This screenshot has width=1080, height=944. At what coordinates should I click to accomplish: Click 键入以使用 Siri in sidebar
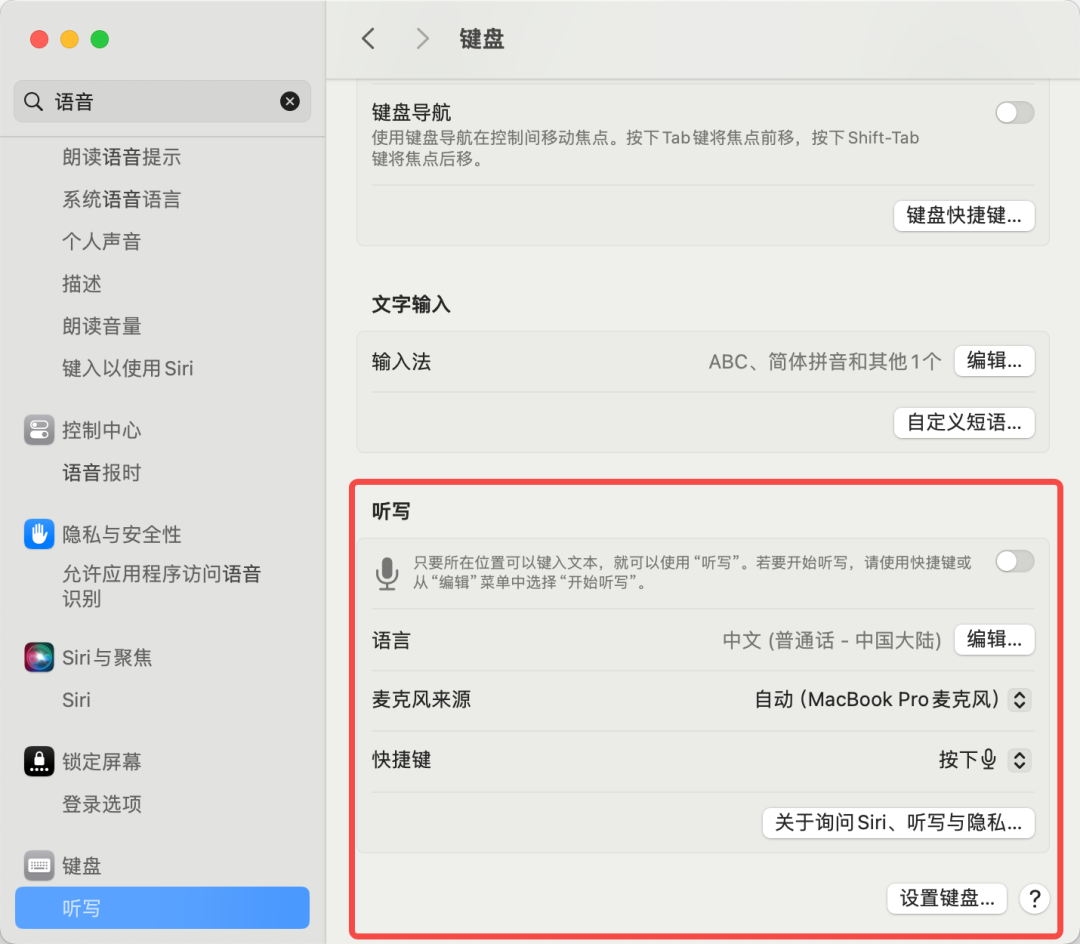tap(129, 368)
